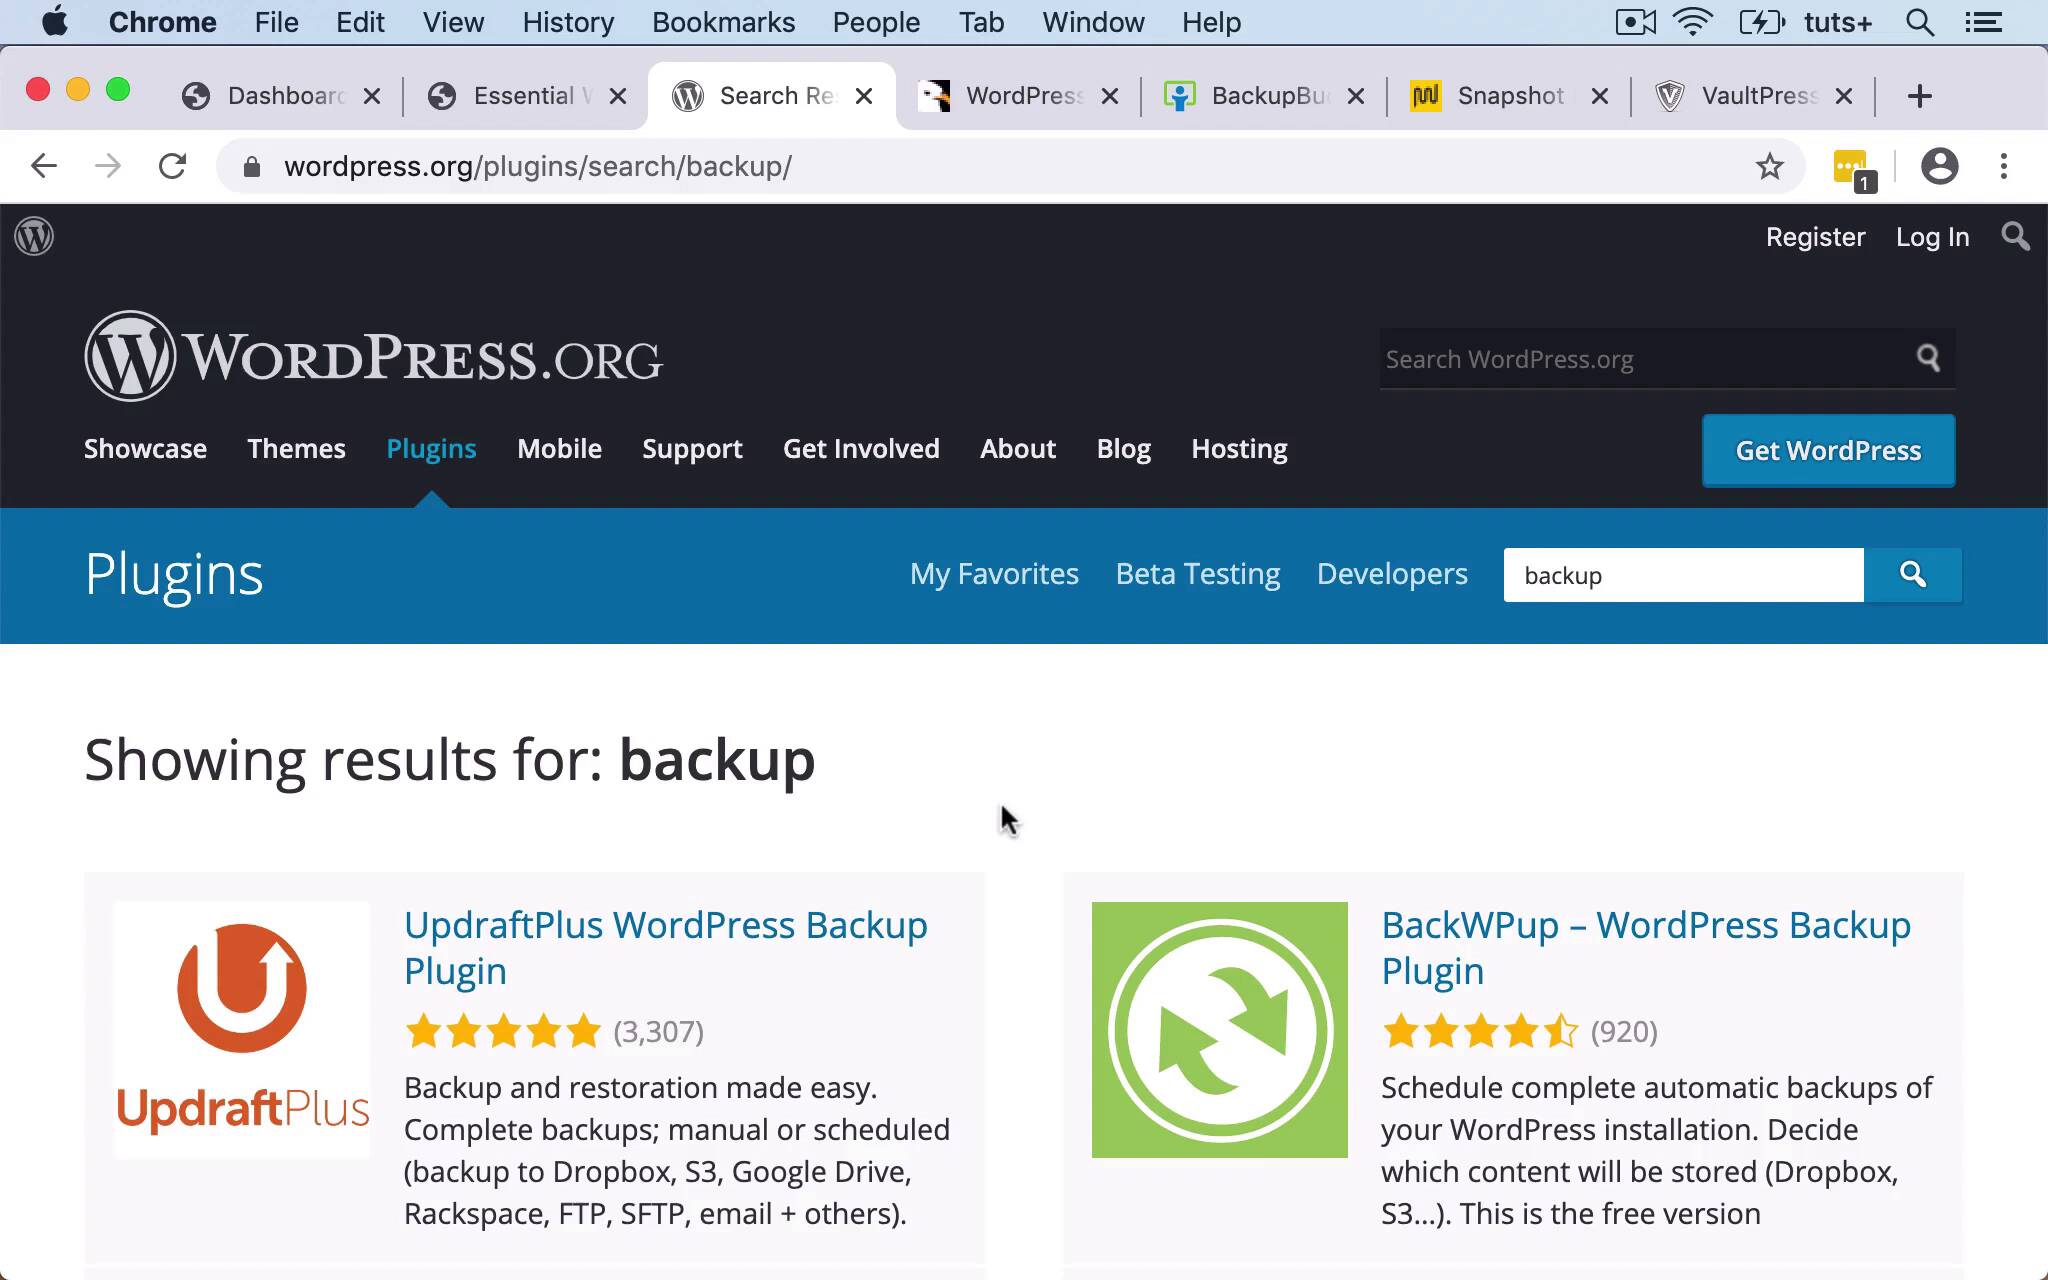Image resolution: width=2048 pixels, height=1280 pixels.
Task: Click the UpdraftPlus WordPress Backup Plugin title
Action: pos(666,947)
